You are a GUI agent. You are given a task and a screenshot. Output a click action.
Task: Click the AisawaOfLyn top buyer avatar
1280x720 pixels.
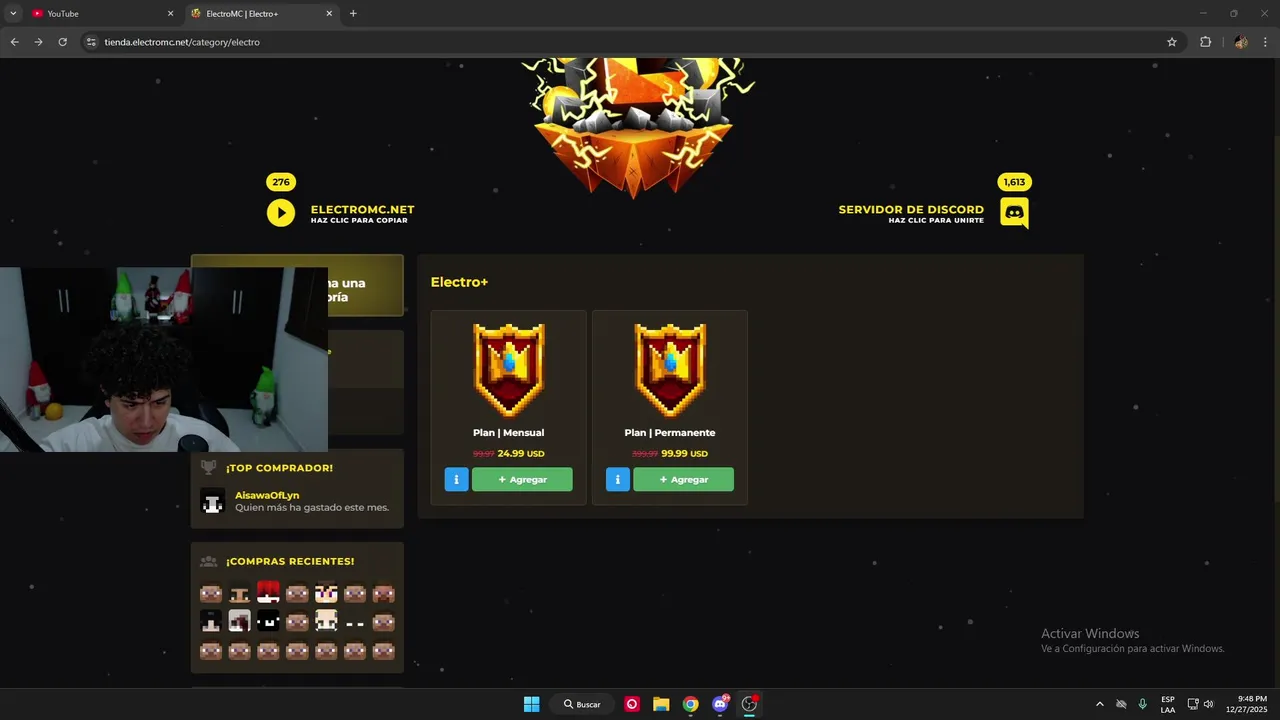212,502
